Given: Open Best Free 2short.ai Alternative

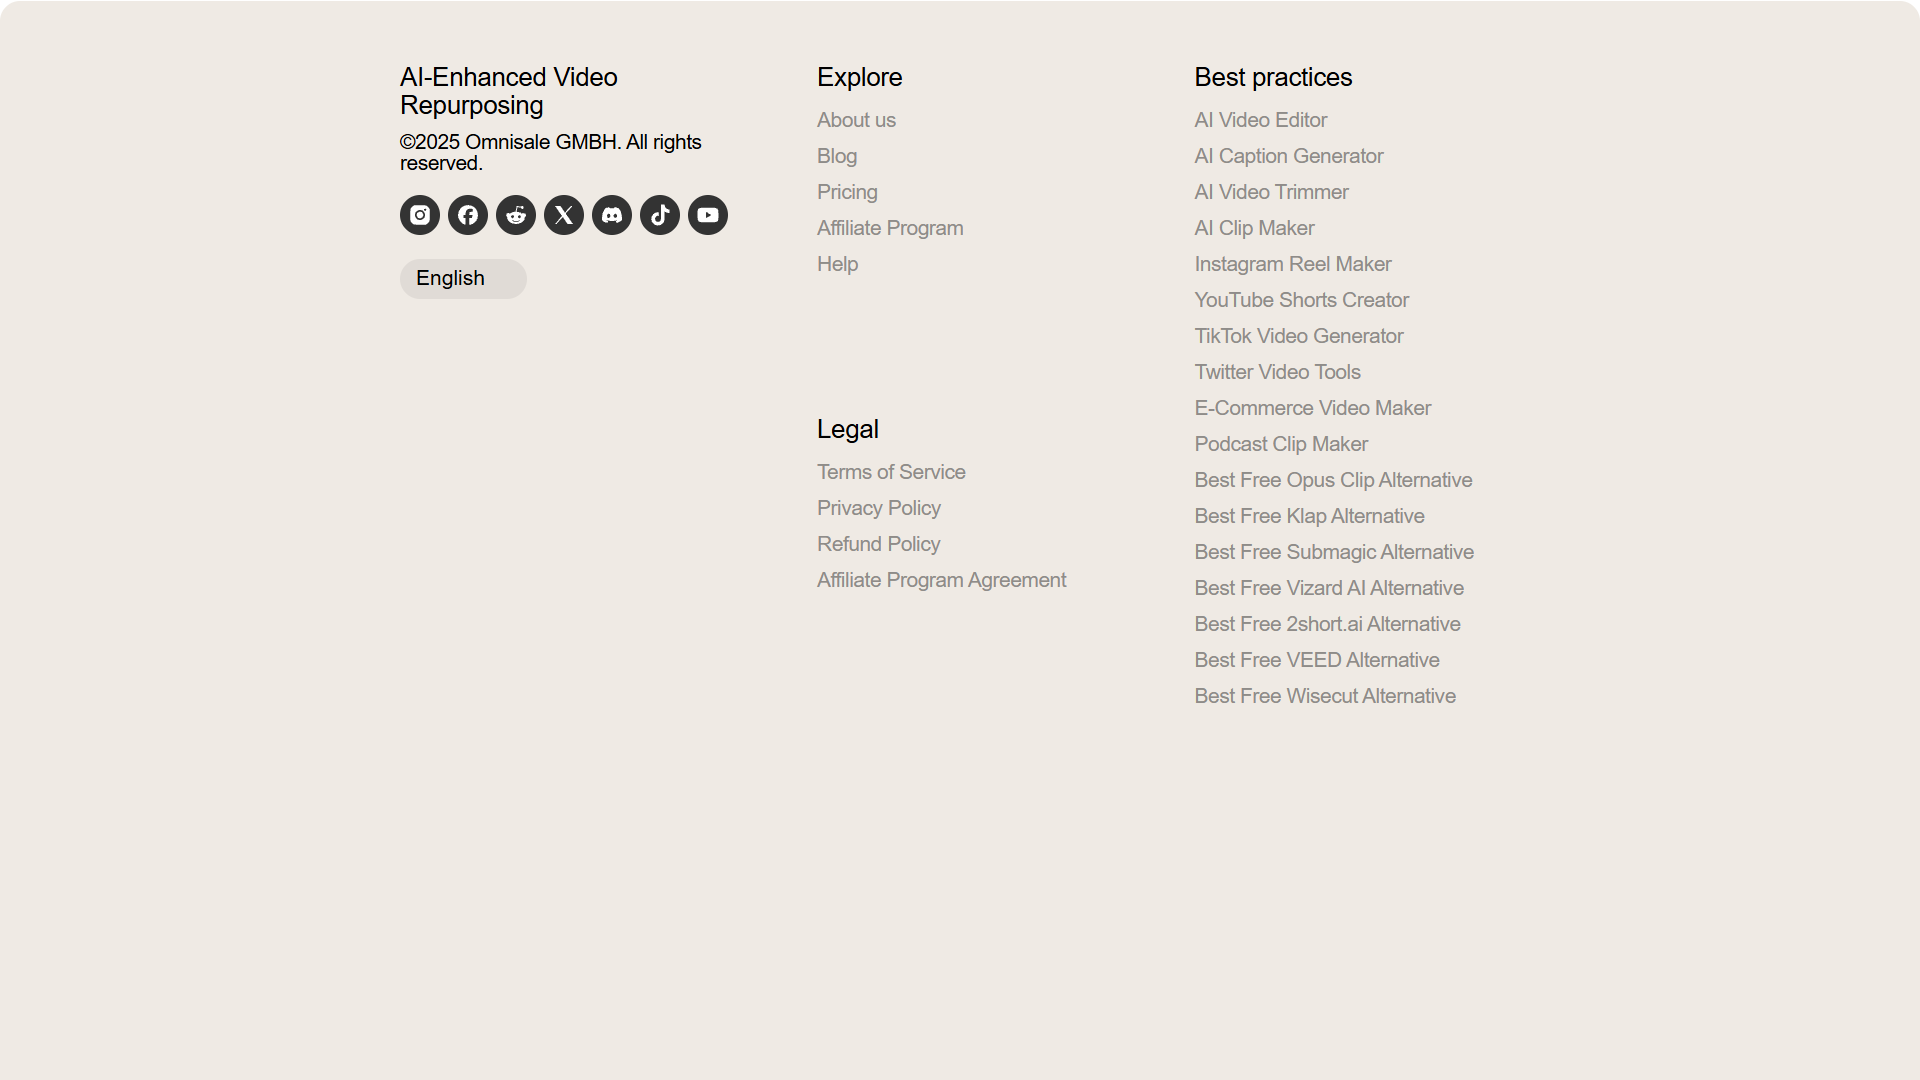Looking at the screenshot, I should (1327, 624).
